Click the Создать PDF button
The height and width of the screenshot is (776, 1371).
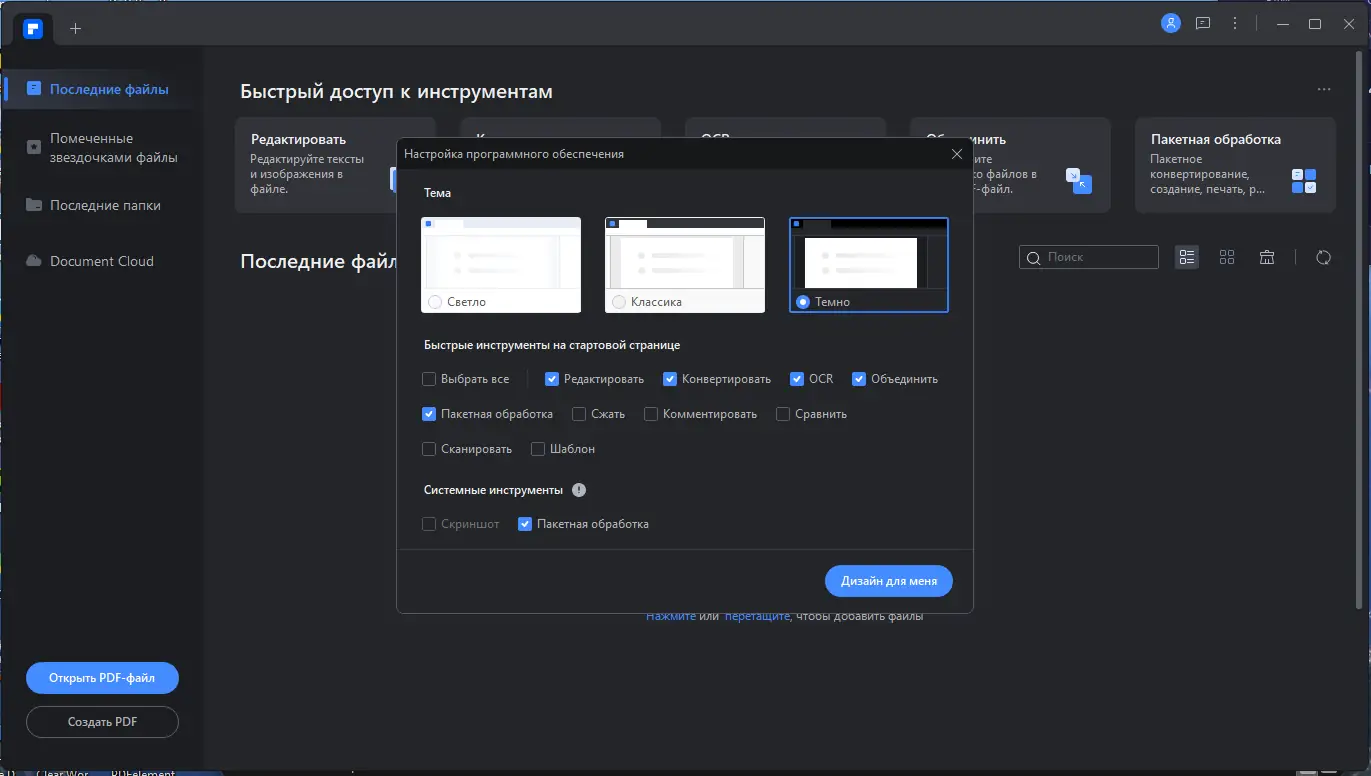(x=102, y=722)
